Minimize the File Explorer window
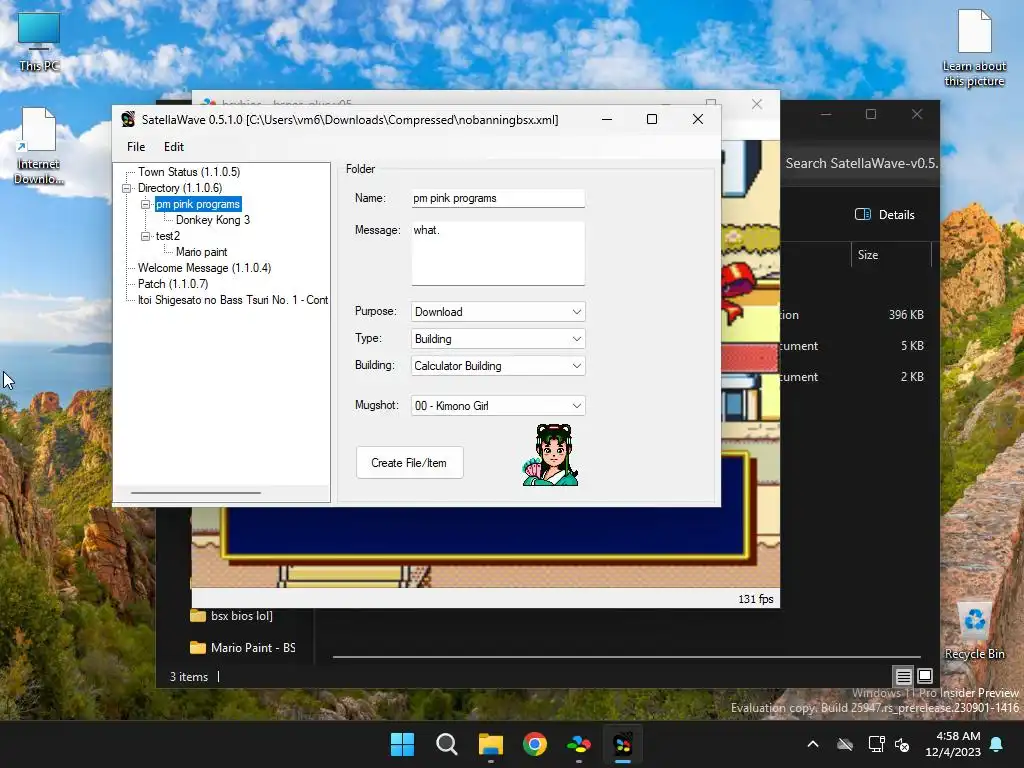1024x768 pixels. coord(826,114)
